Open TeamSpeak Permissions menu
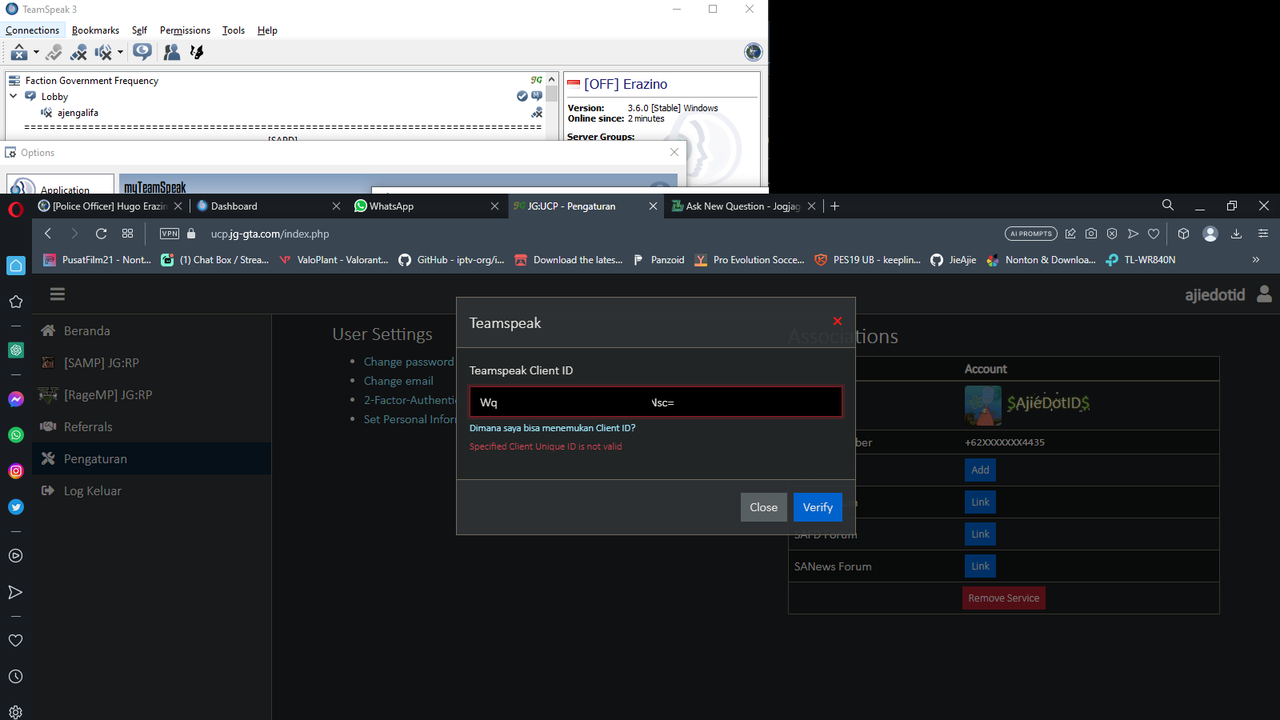Screen dimensions: 1280x720 [x=185, y=30]
